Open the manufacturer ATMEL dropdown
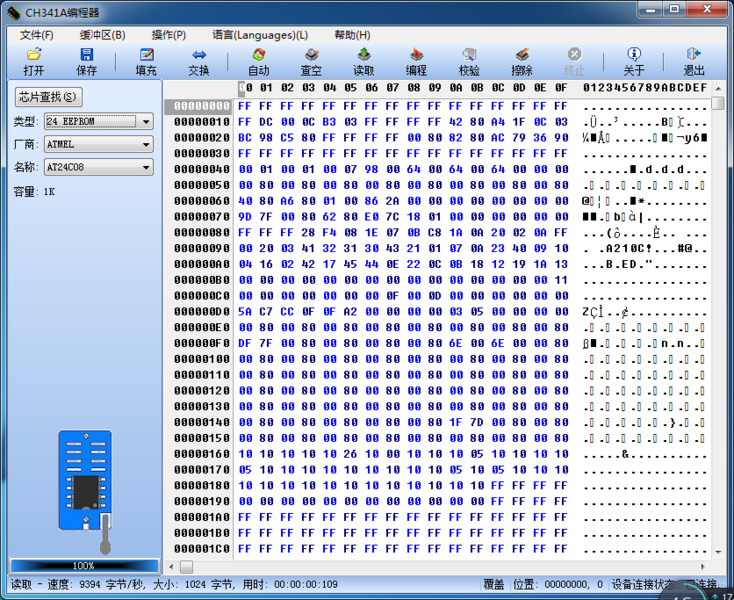 [146, 144]
